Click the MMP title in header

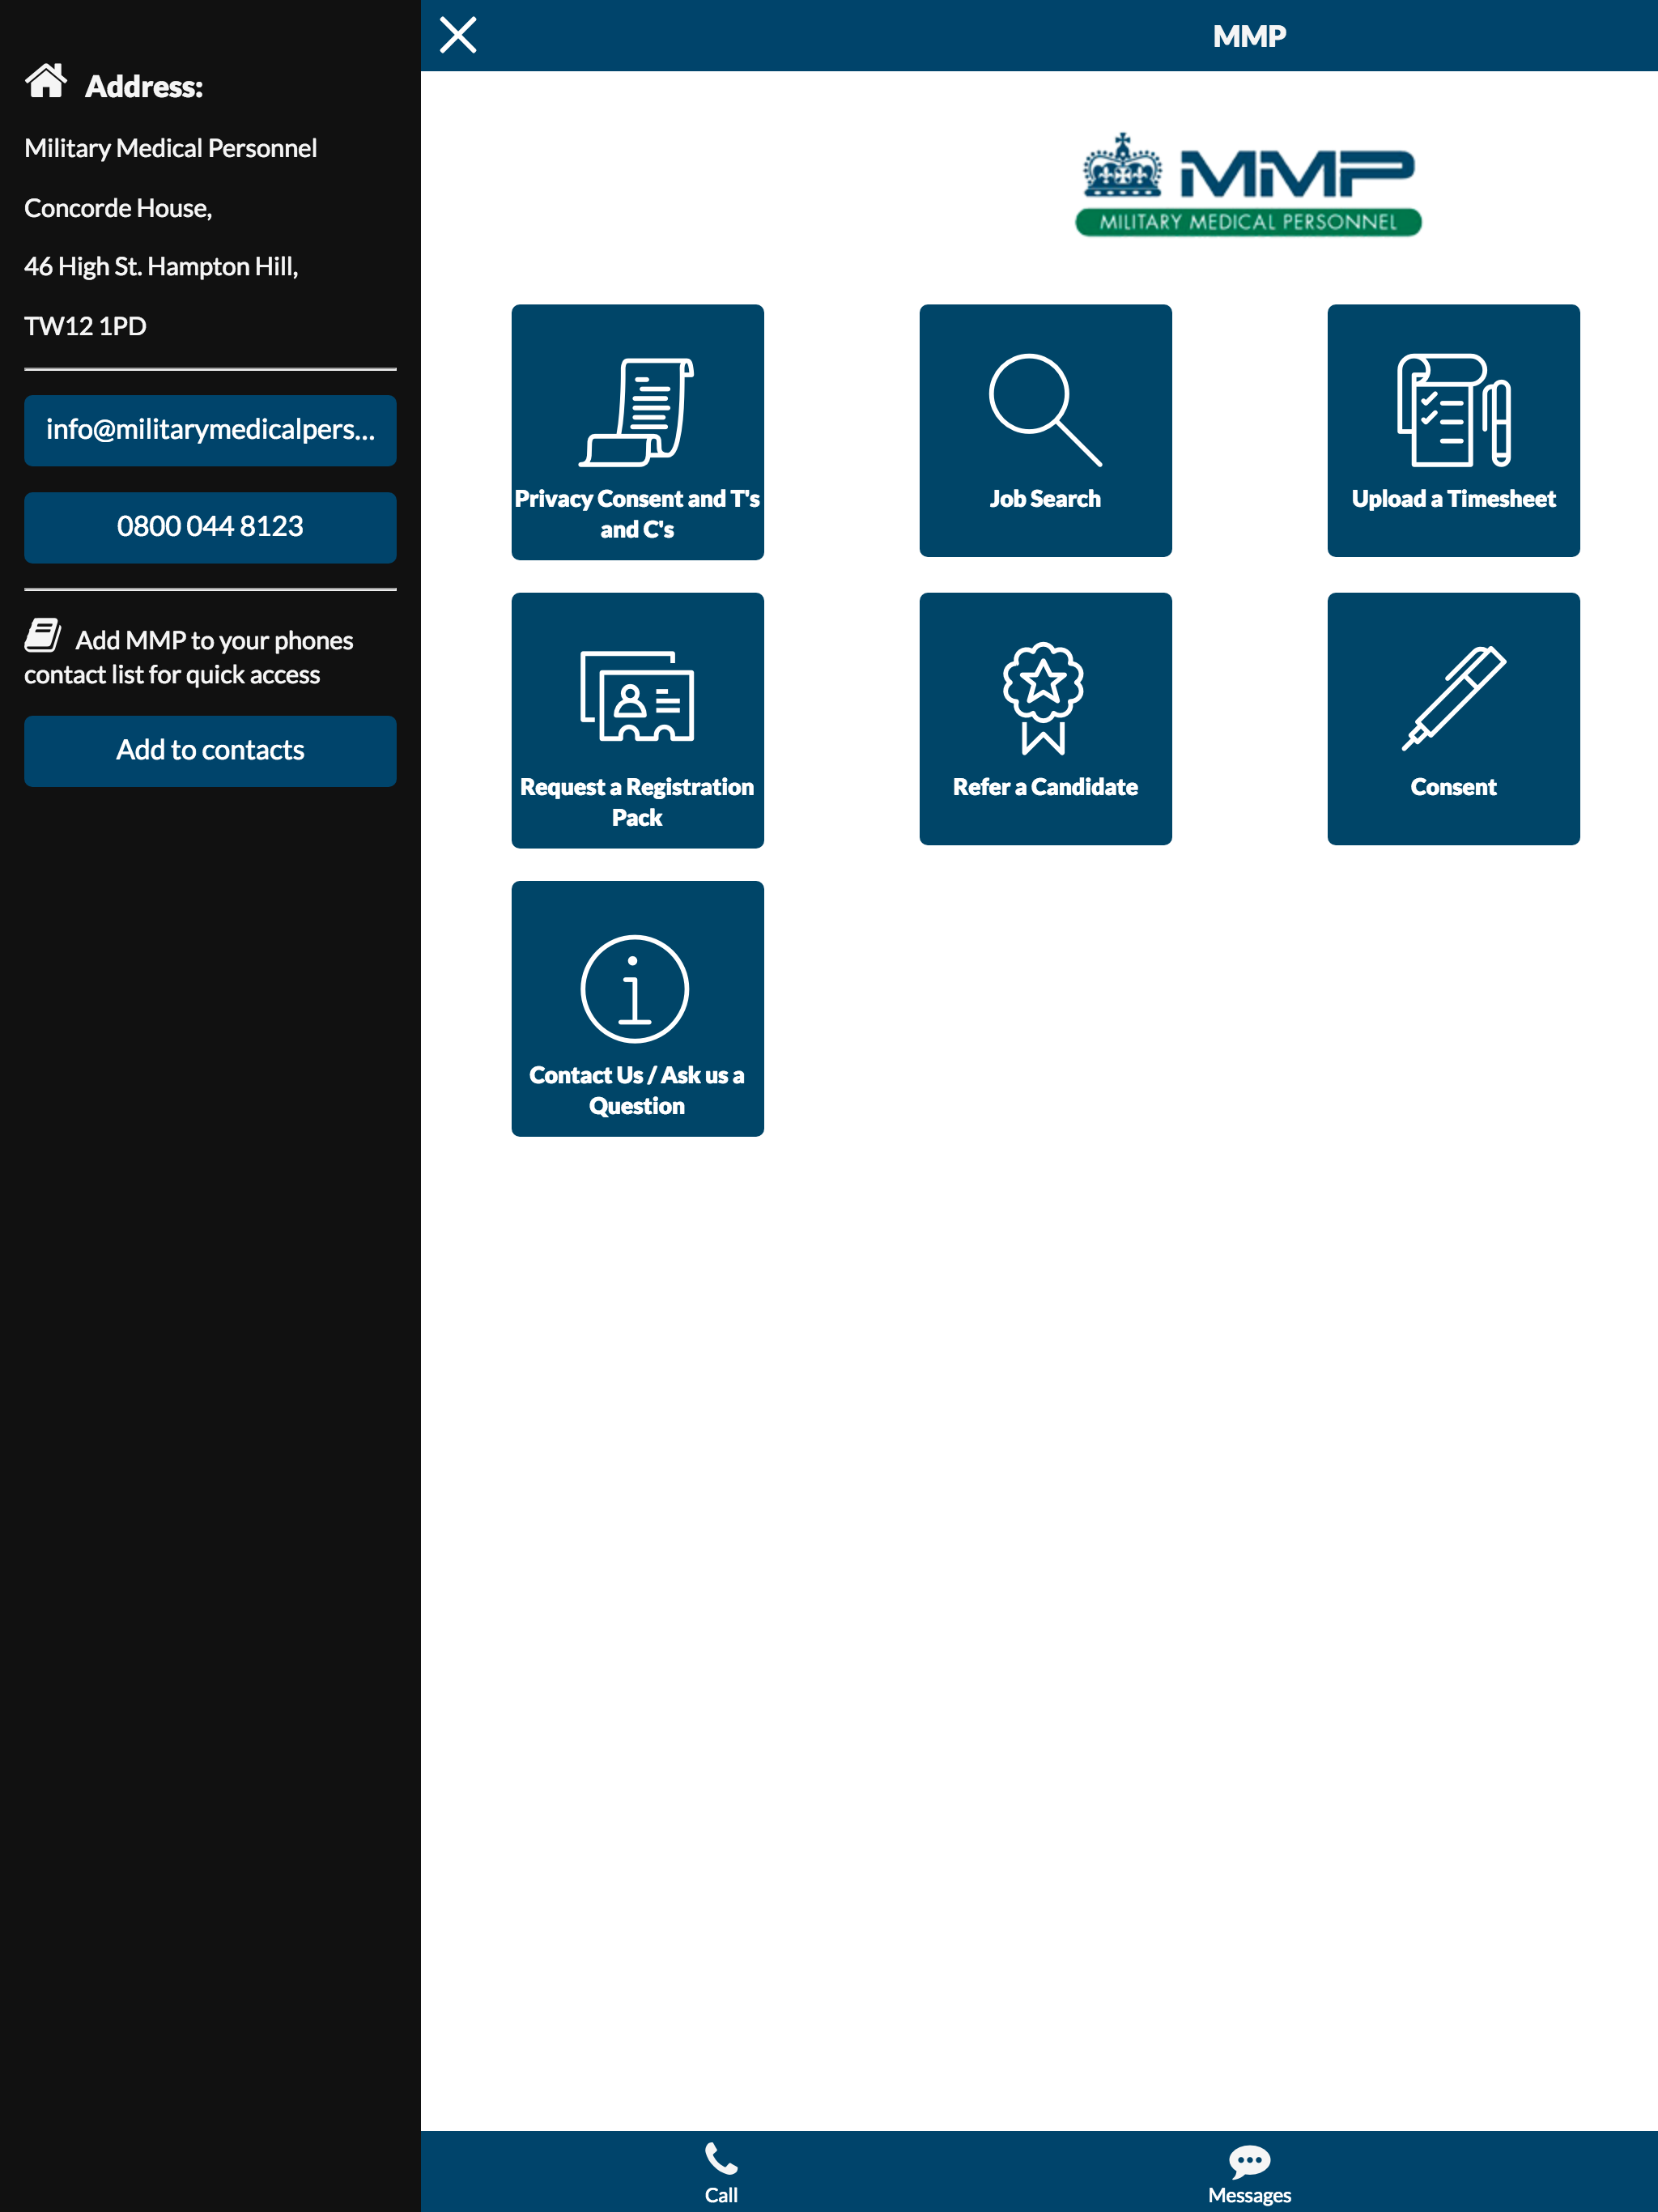click(x=1249, y=36)
